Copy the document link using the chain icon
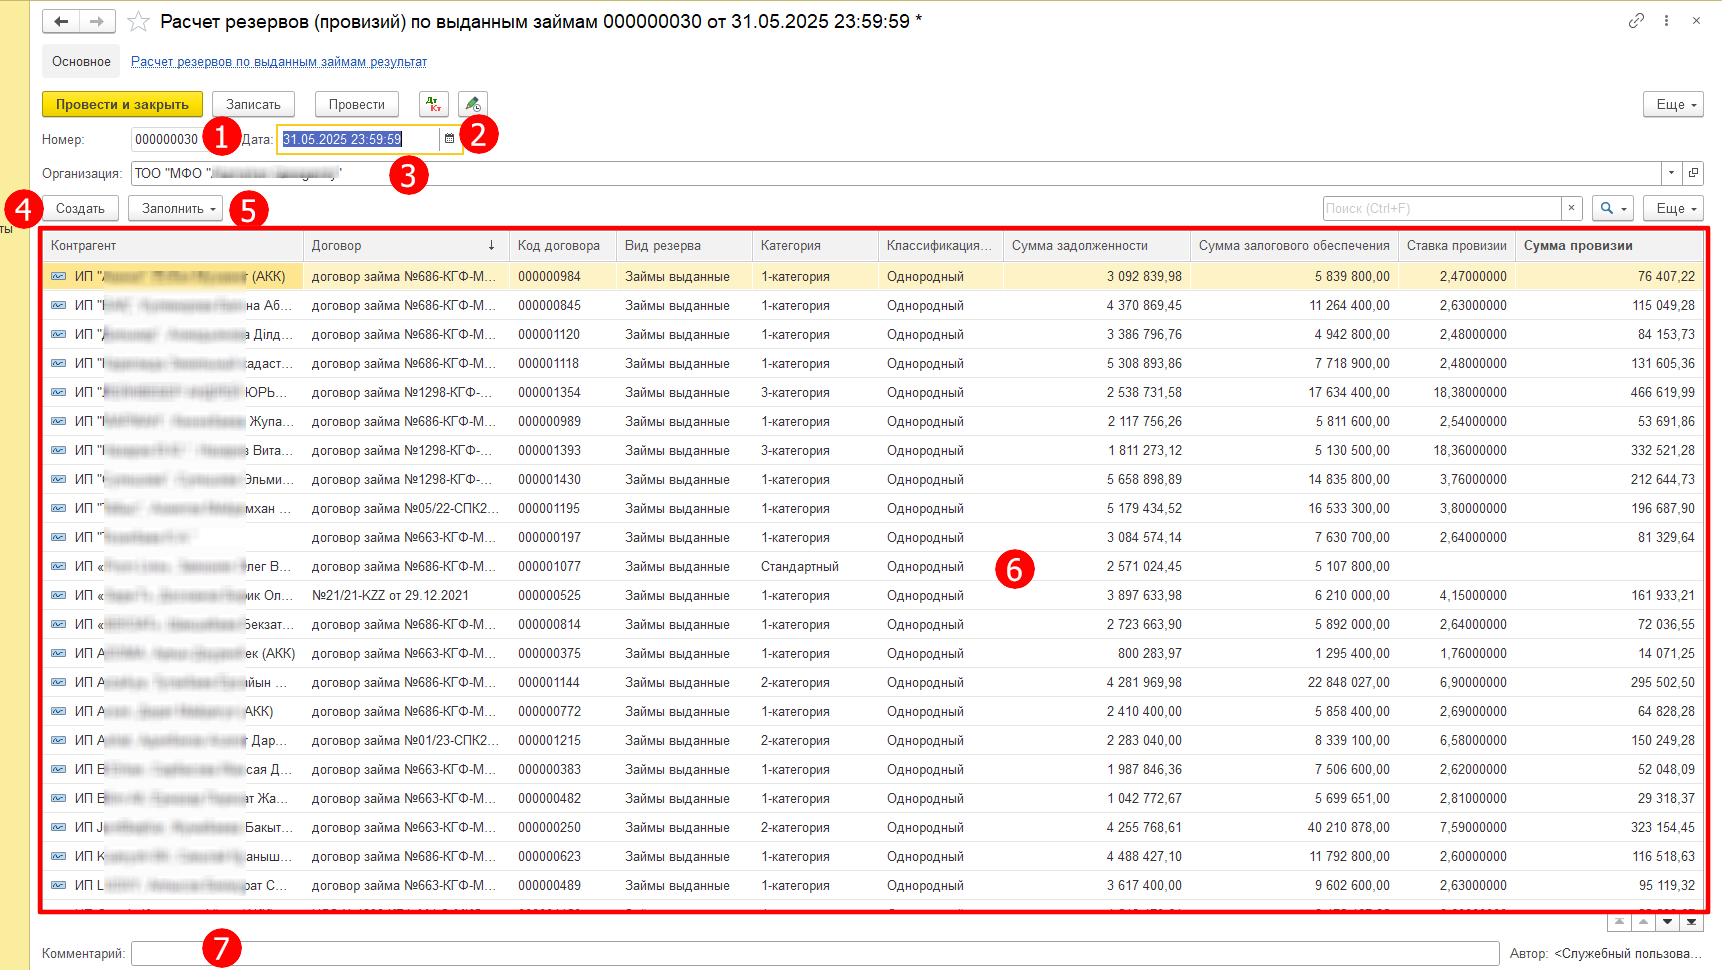 point(1636,20)
